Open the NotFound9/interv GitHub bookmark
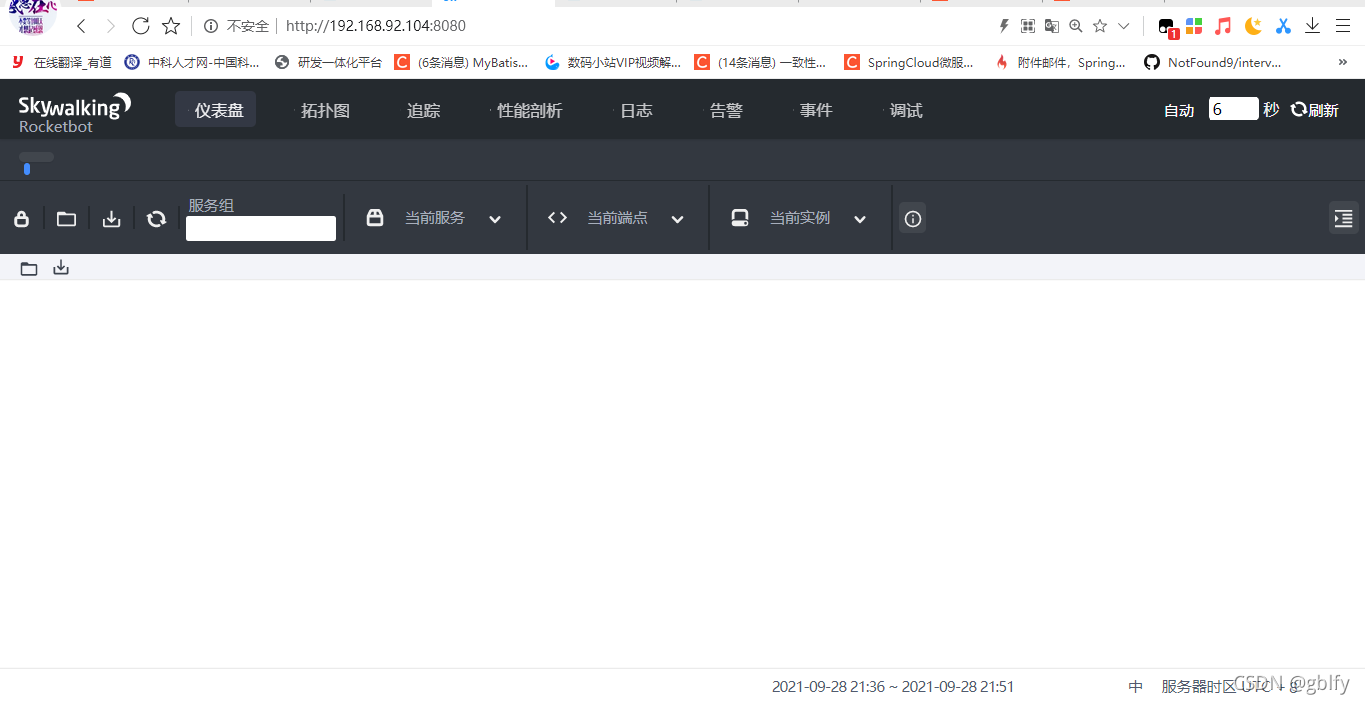The height and width of the screenshot is (704, 1365). tap(1213, 62)
